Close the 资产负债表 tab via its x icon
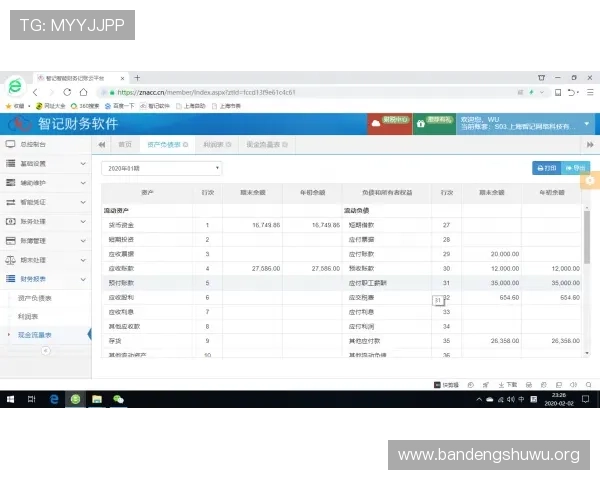The width and height of the screenshot is (600, 480). click(x=186, y=145)
